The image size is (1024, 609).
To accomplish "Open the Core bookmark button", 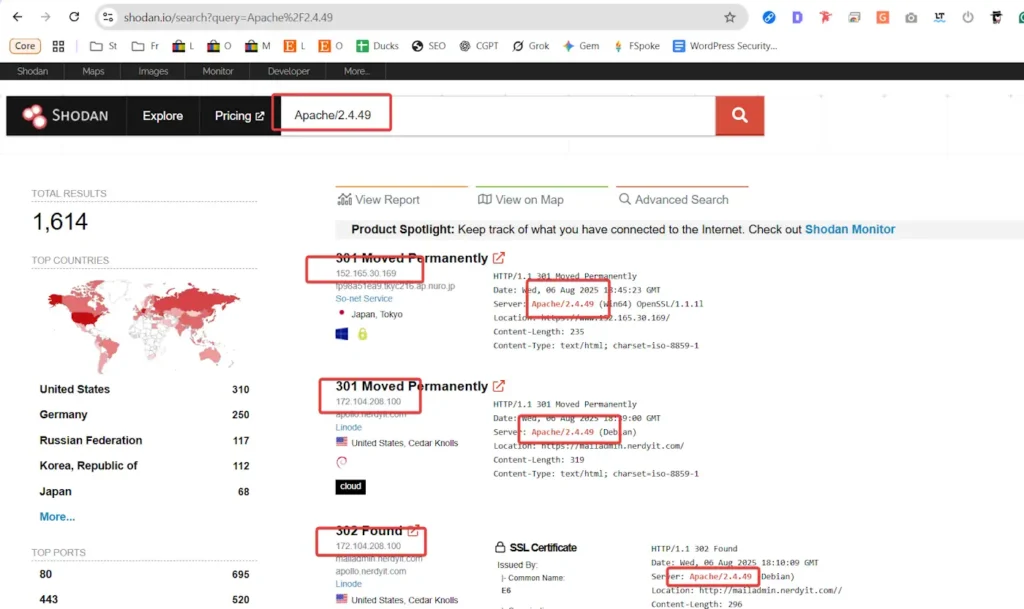I will click(25, 46).
